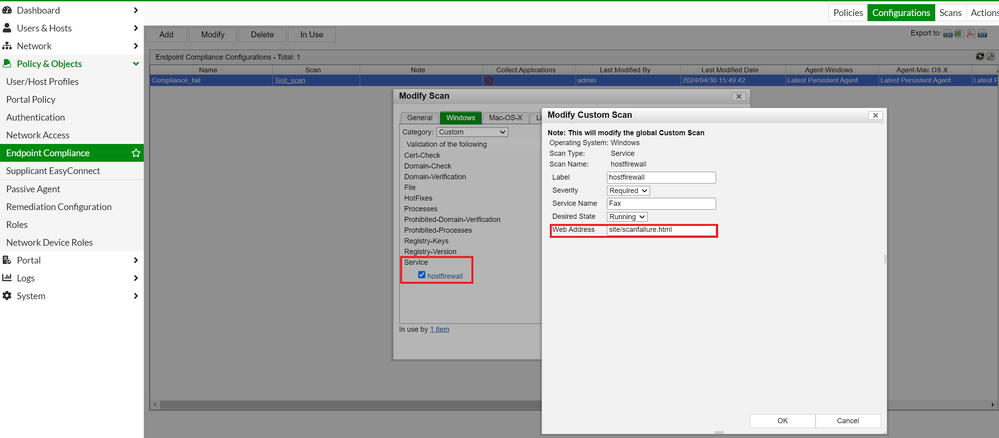Click the Service Name field
Image resolution: width=999 pixels, height=438 pixels.
tap(661, 204)
